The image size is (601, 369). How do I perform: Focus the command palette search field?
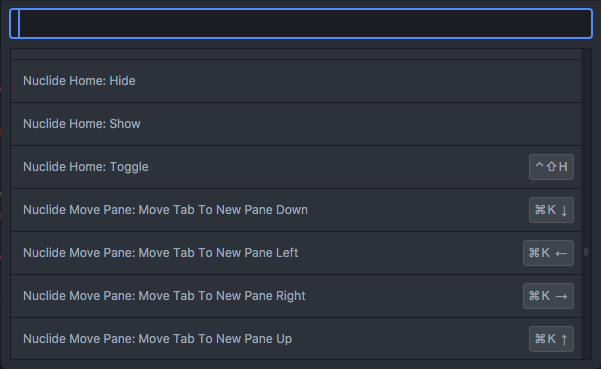click(301, 23)
